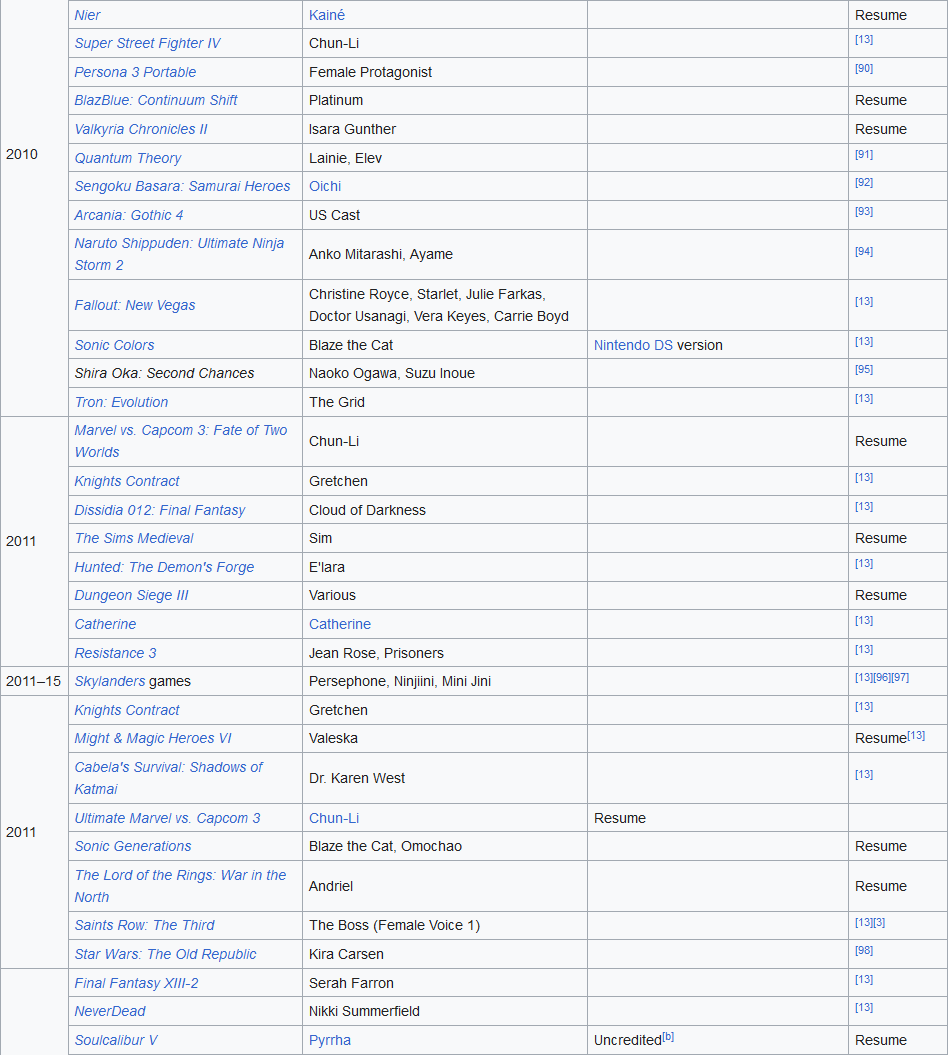
Task: Open the Sonic Generations link
Action: (133, 846)
